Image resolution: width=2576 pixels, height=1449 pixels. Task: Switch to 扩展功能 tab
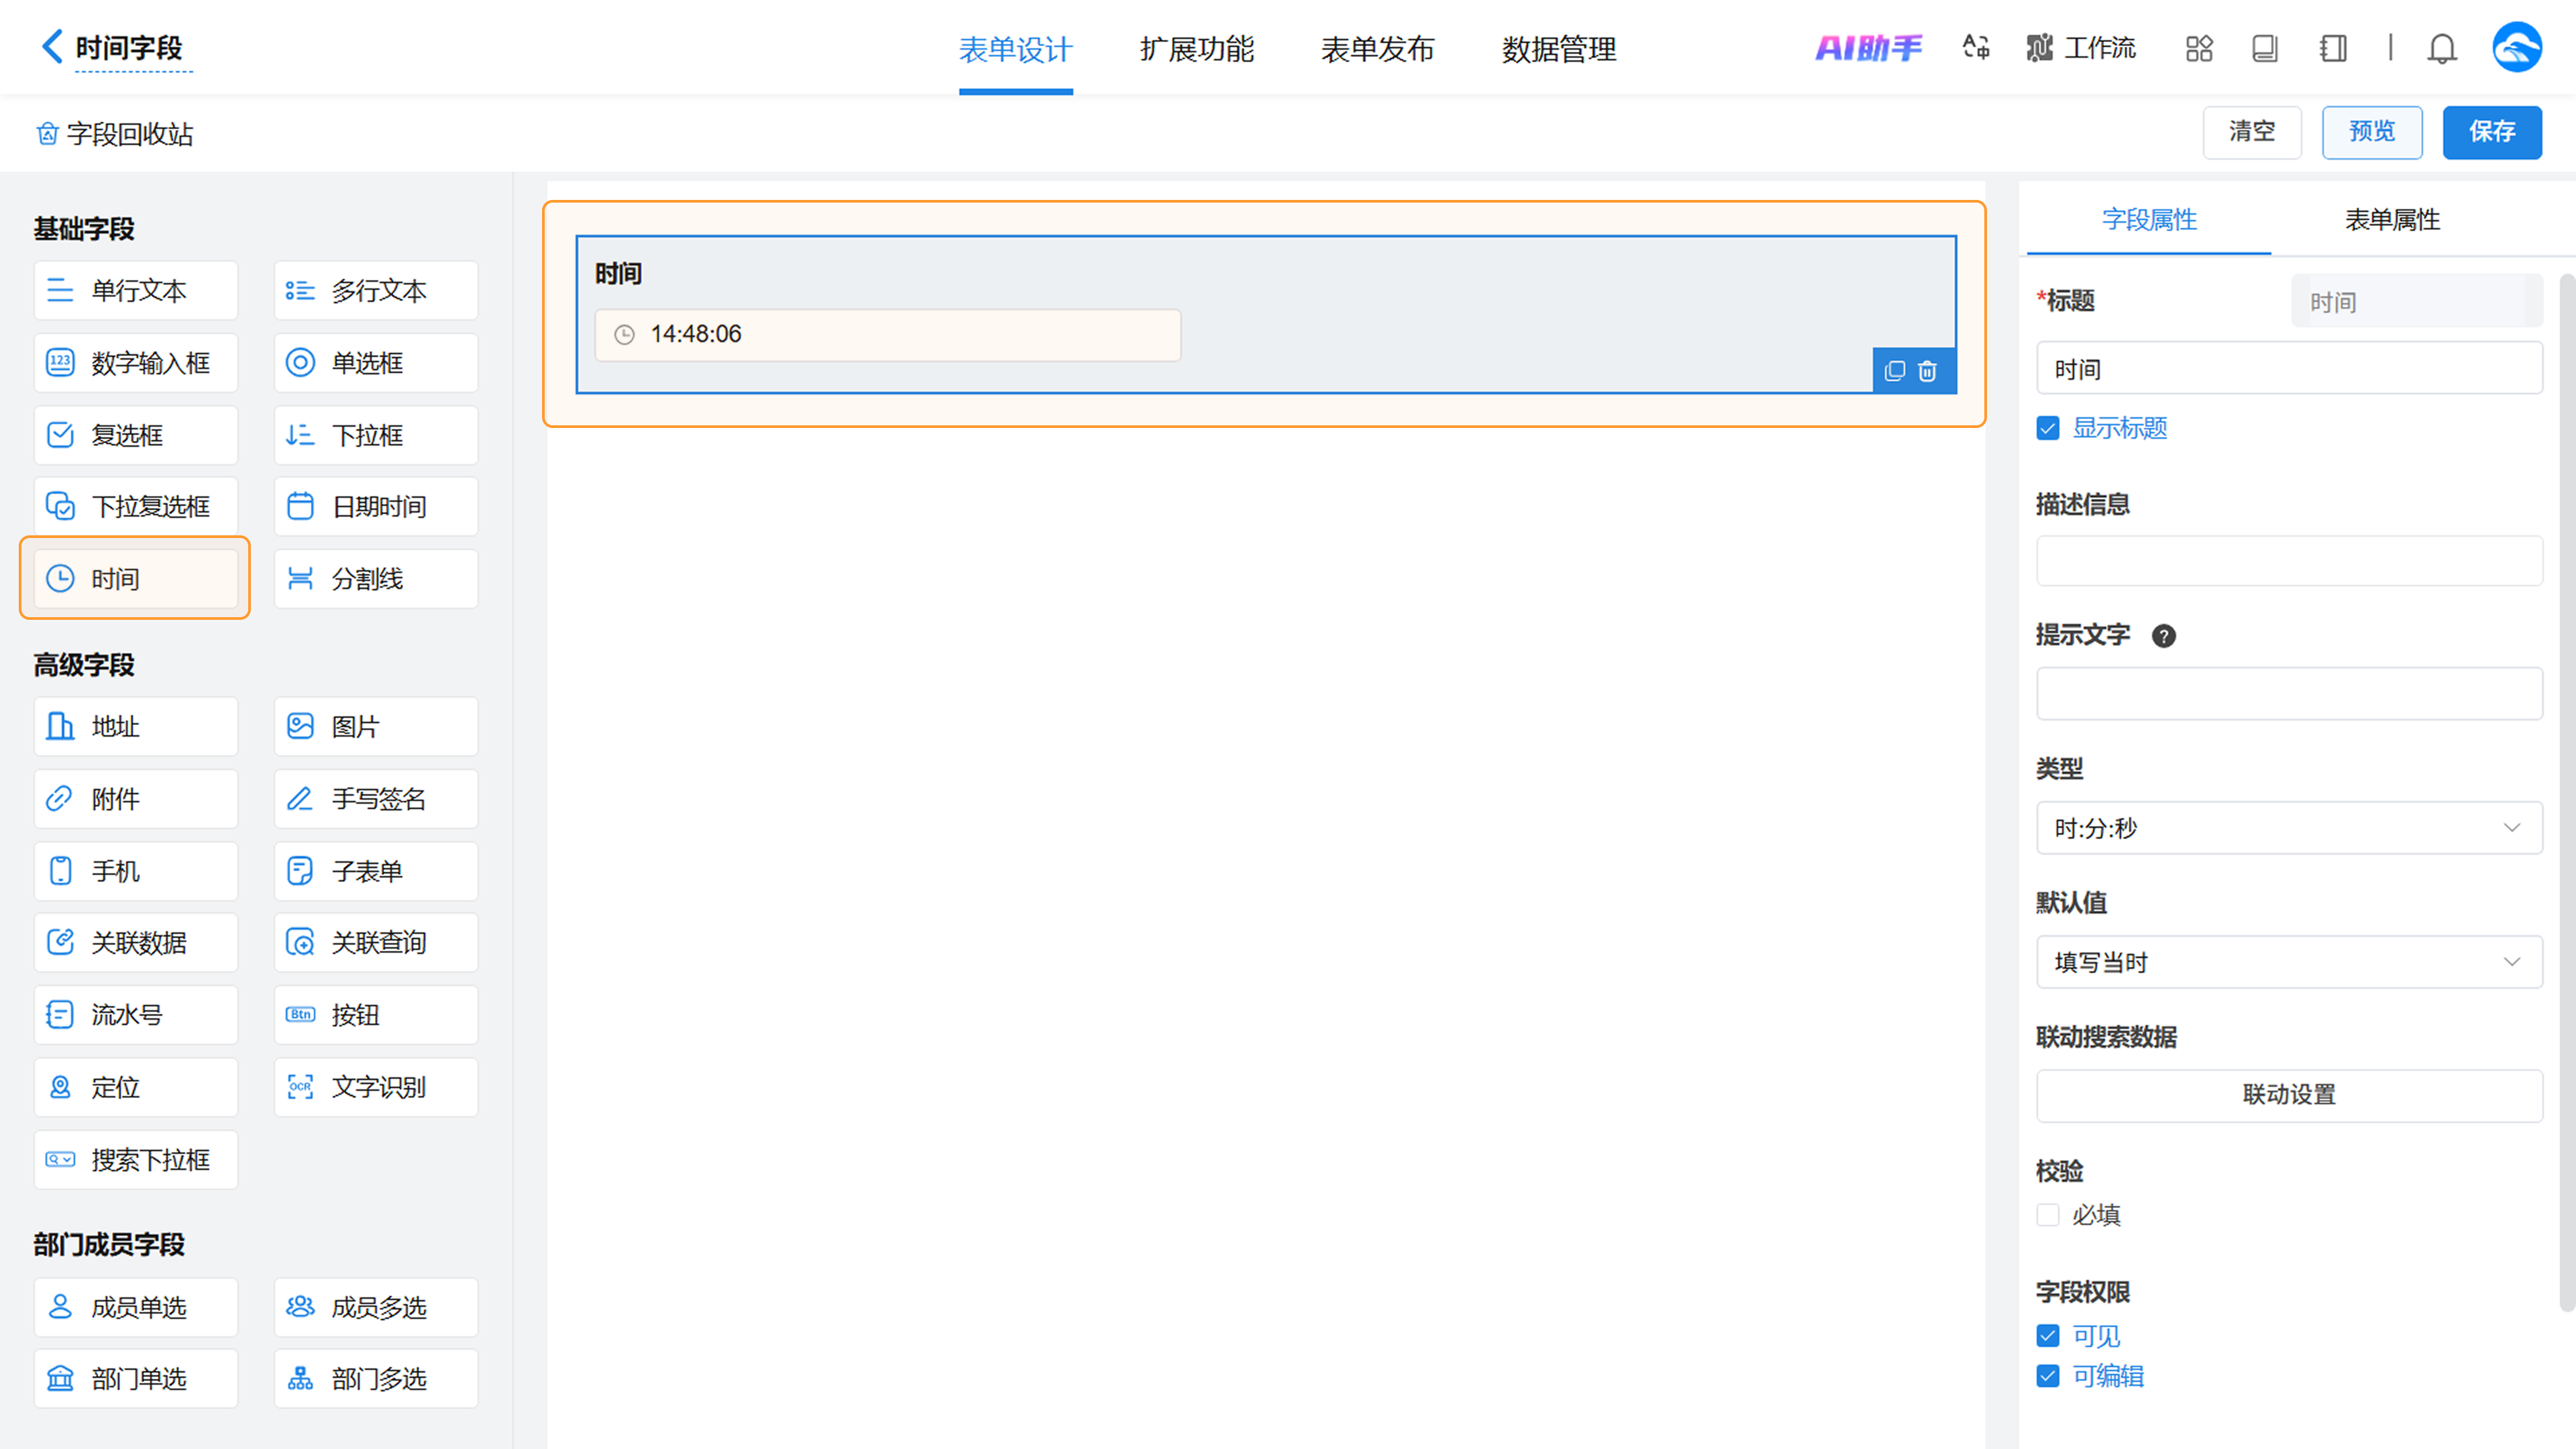pyautogui.click(x=1196, y=49)
